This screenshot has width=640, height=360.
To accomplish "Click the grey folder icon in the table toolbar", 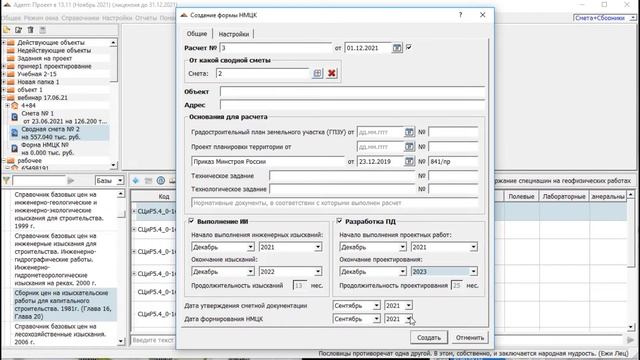I will [x=148, y=180].
